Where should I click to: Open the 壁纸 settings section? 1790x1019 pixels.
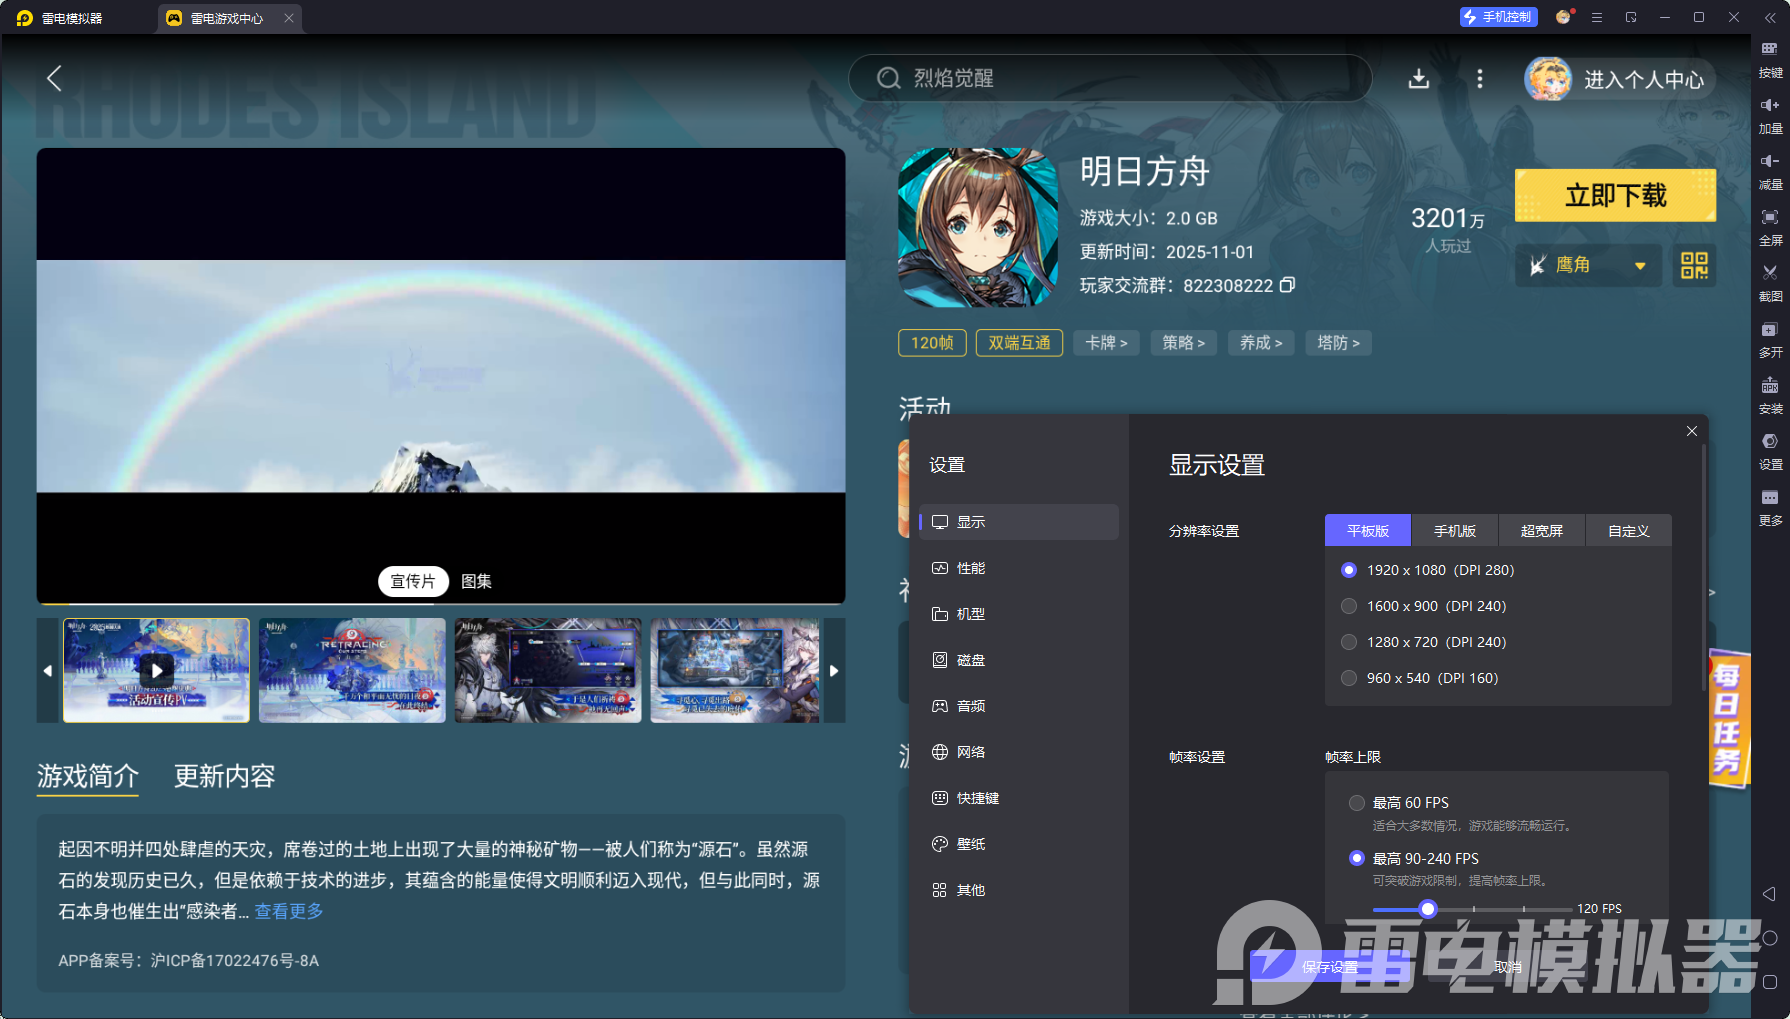click(1019, 844)
